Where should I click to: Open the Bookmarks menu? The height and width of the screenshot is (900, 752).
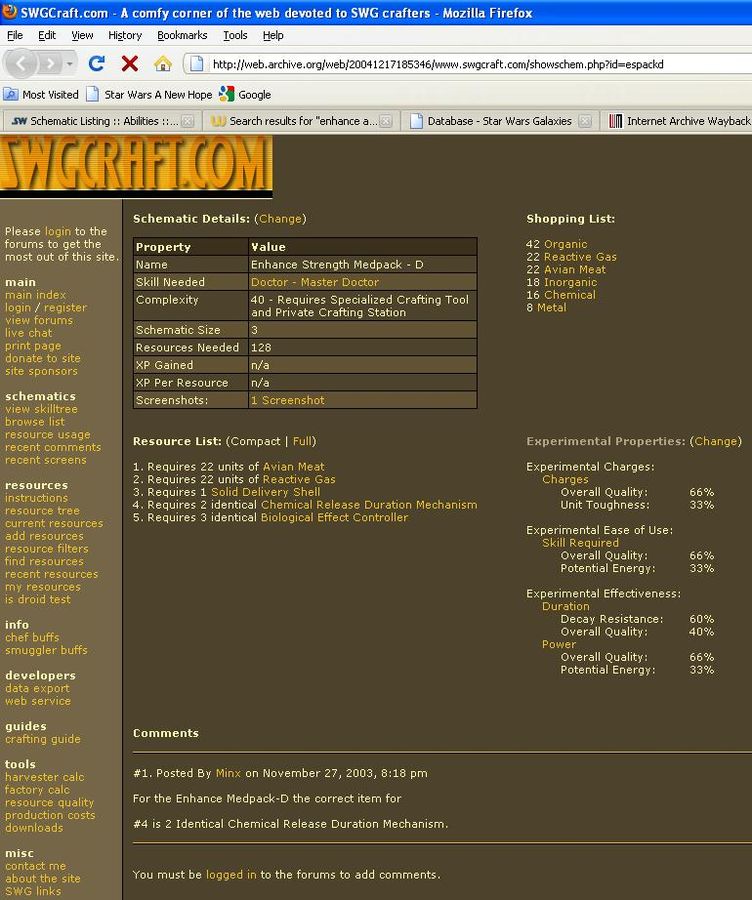[x=181, y=35]
